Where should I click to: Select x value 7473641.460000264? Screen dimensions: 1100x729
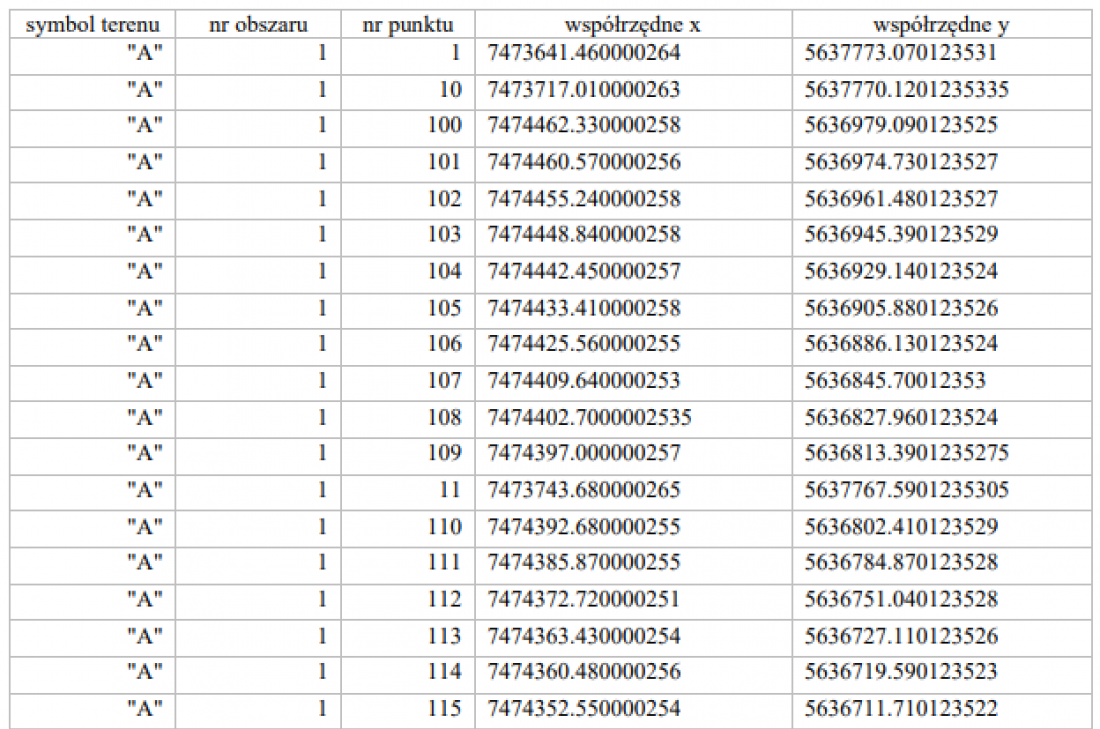(584, 53)
